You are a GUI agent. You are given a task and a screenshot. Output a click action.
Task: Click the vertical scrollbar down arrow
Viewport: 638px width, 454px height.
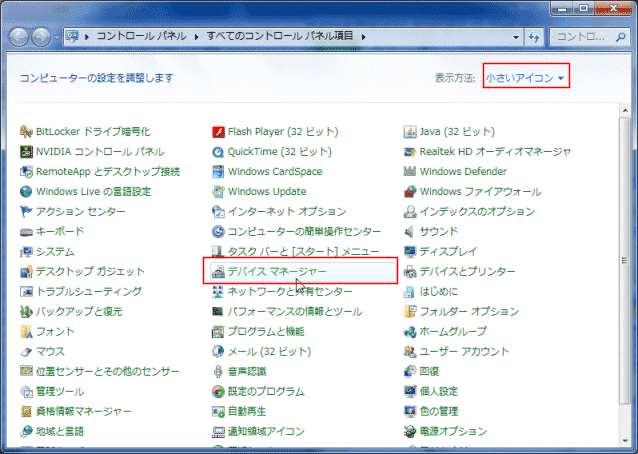click(x=625, y=441)
